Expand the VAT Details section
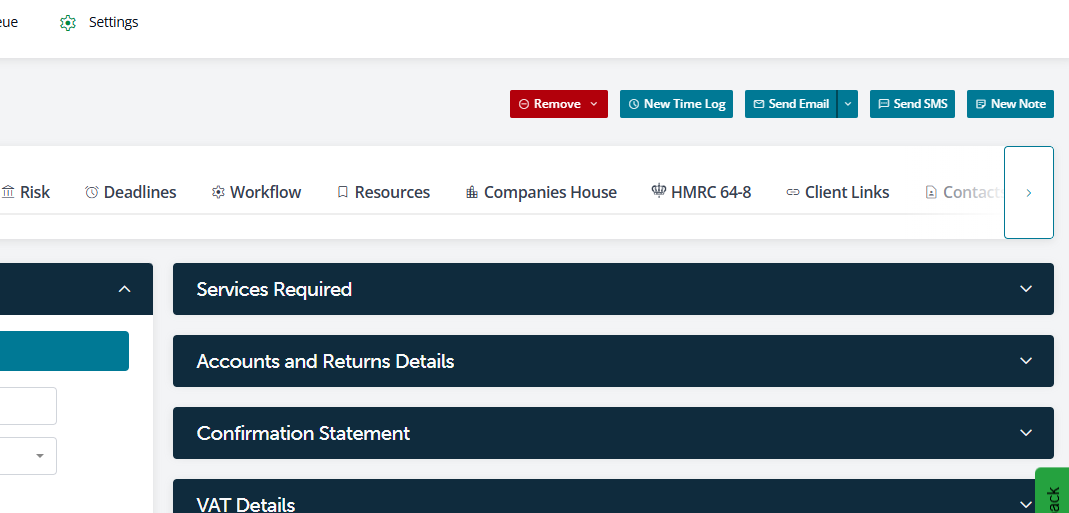This screenshot has height=513, width=1069. point(1025,504)
